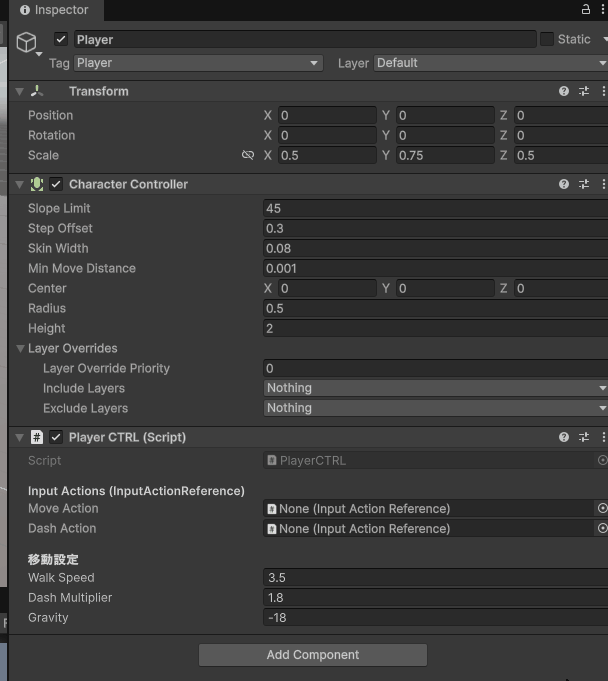Disable the Player active checkbox
The width and height of the screenshot is (608, 681).
61,39
